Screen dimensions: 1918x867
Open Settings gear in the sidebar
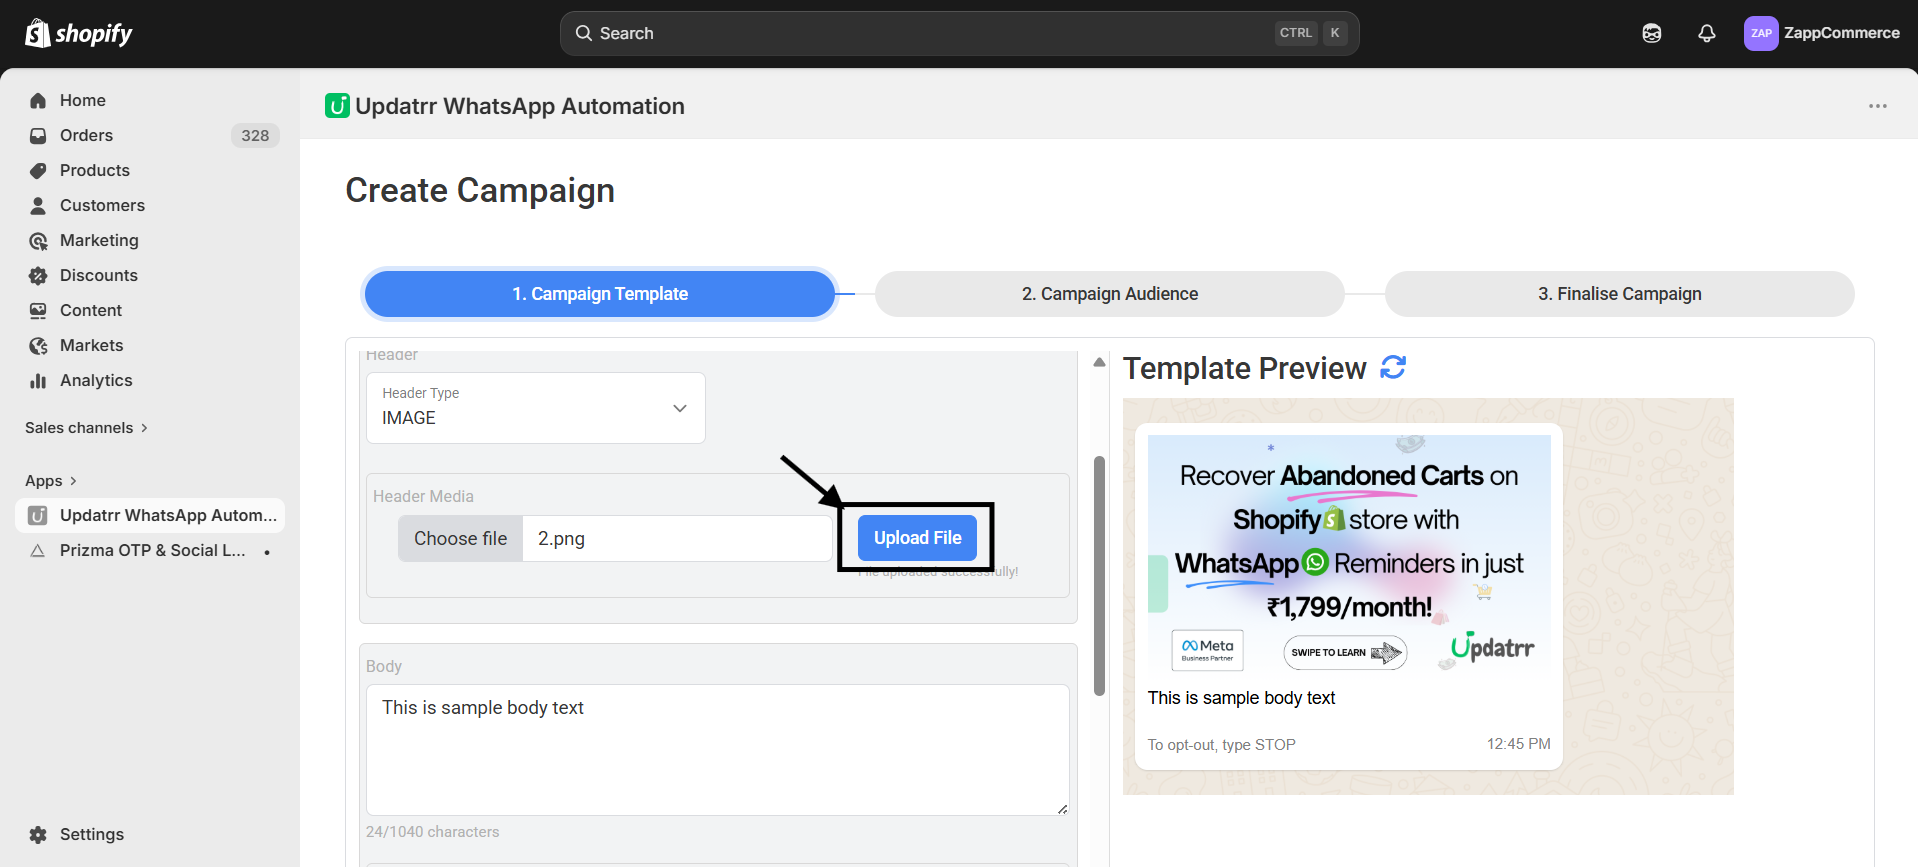coord(90,834)
